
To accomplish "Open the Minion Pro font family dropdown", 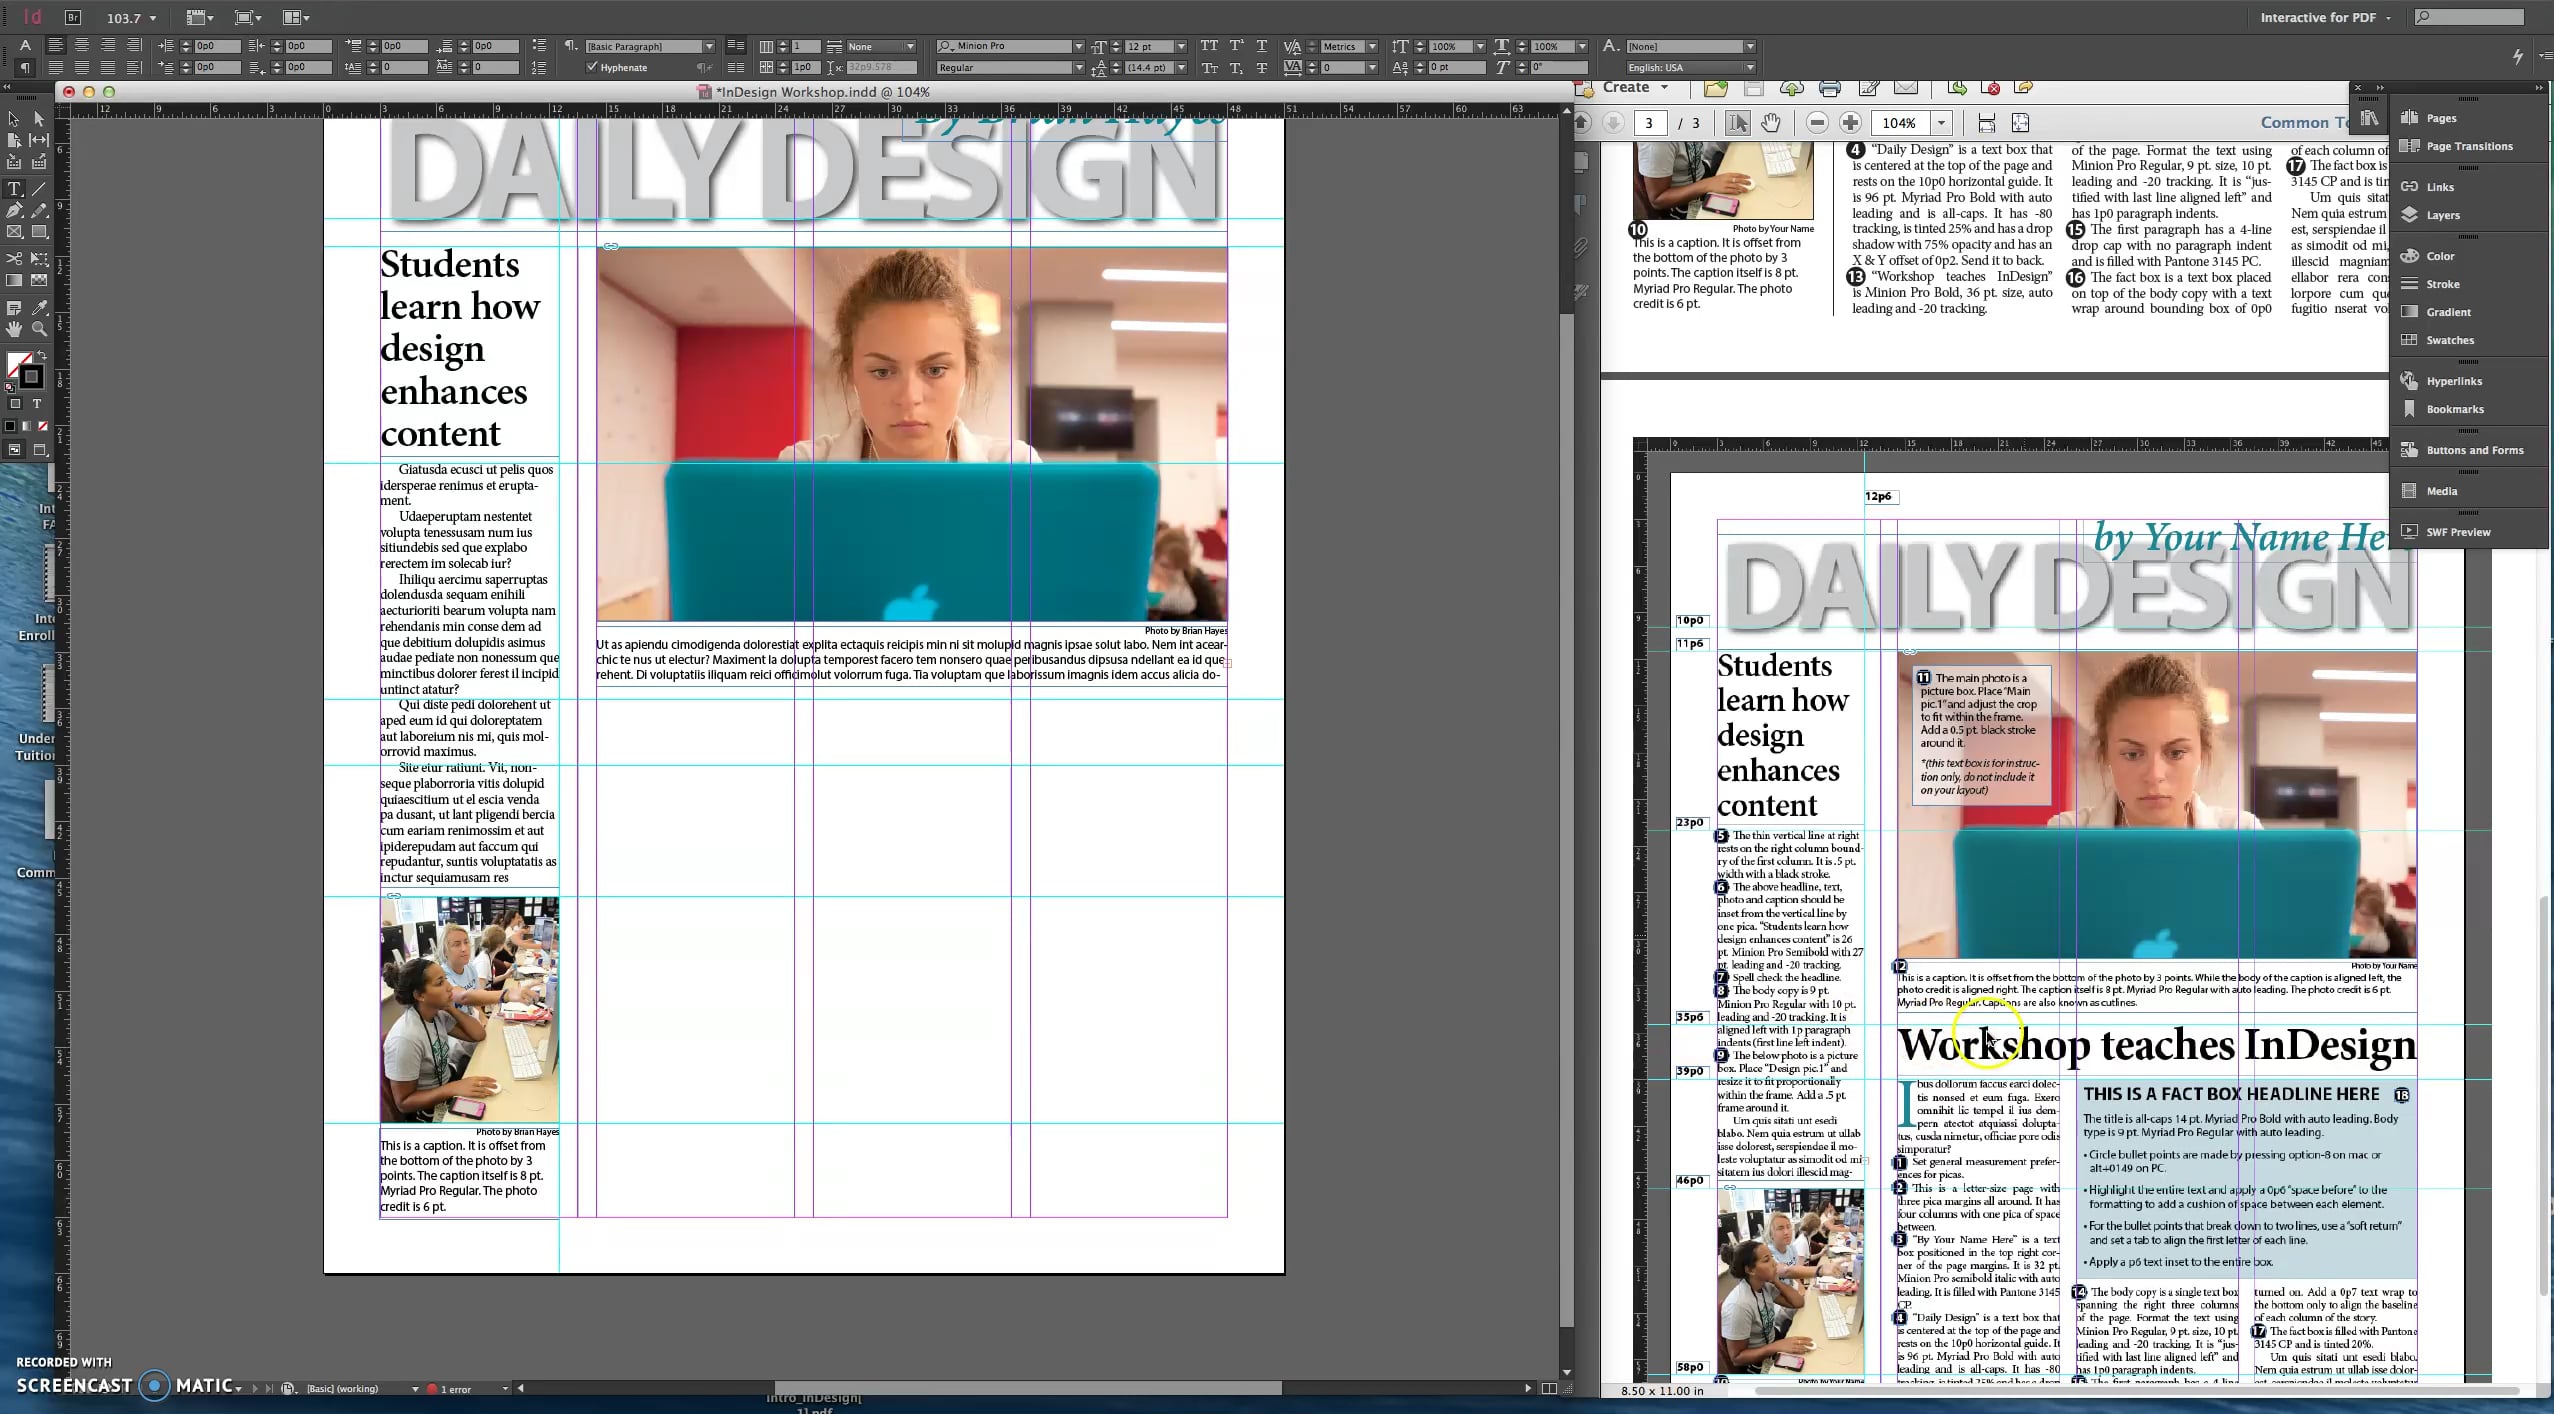I will click(1077, 46).
